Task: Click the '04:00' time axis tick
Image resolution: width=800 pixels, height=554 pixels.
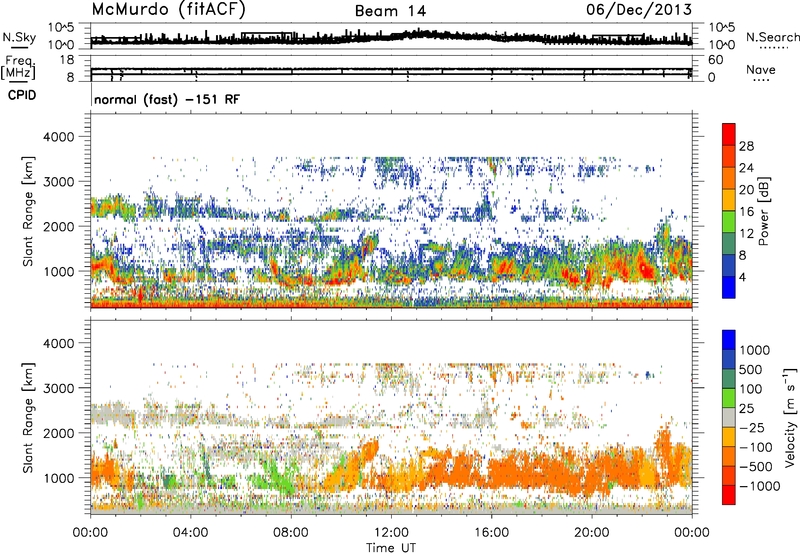Action: tap(190, 533)
